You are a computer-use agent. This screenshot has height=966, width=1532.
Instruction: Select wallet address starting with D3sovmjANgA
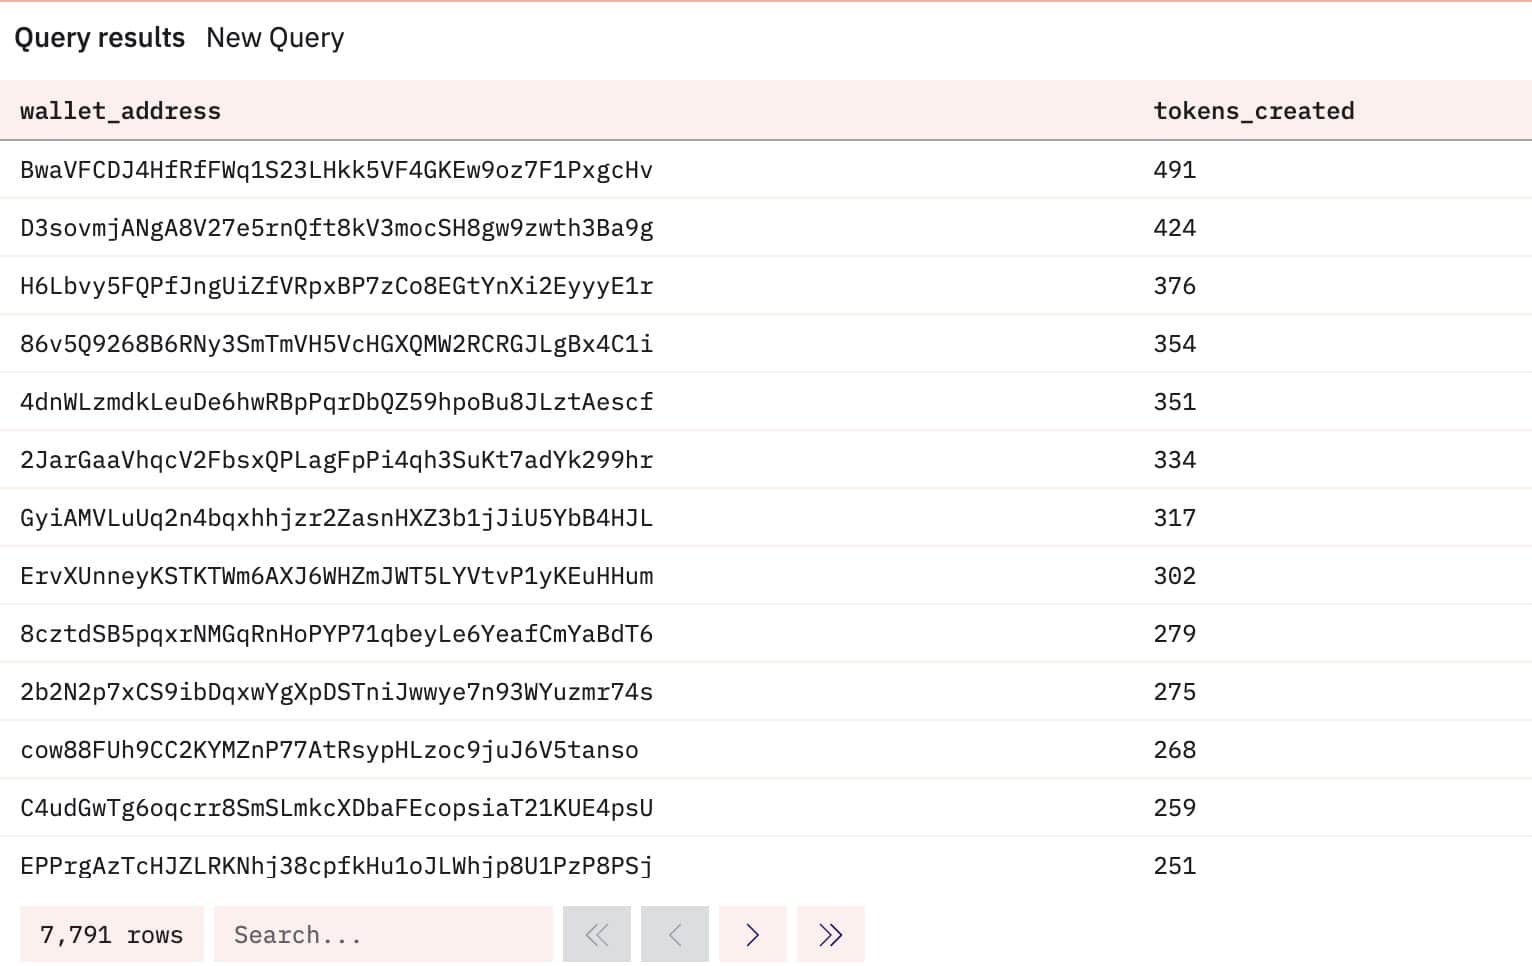[336, 228]
